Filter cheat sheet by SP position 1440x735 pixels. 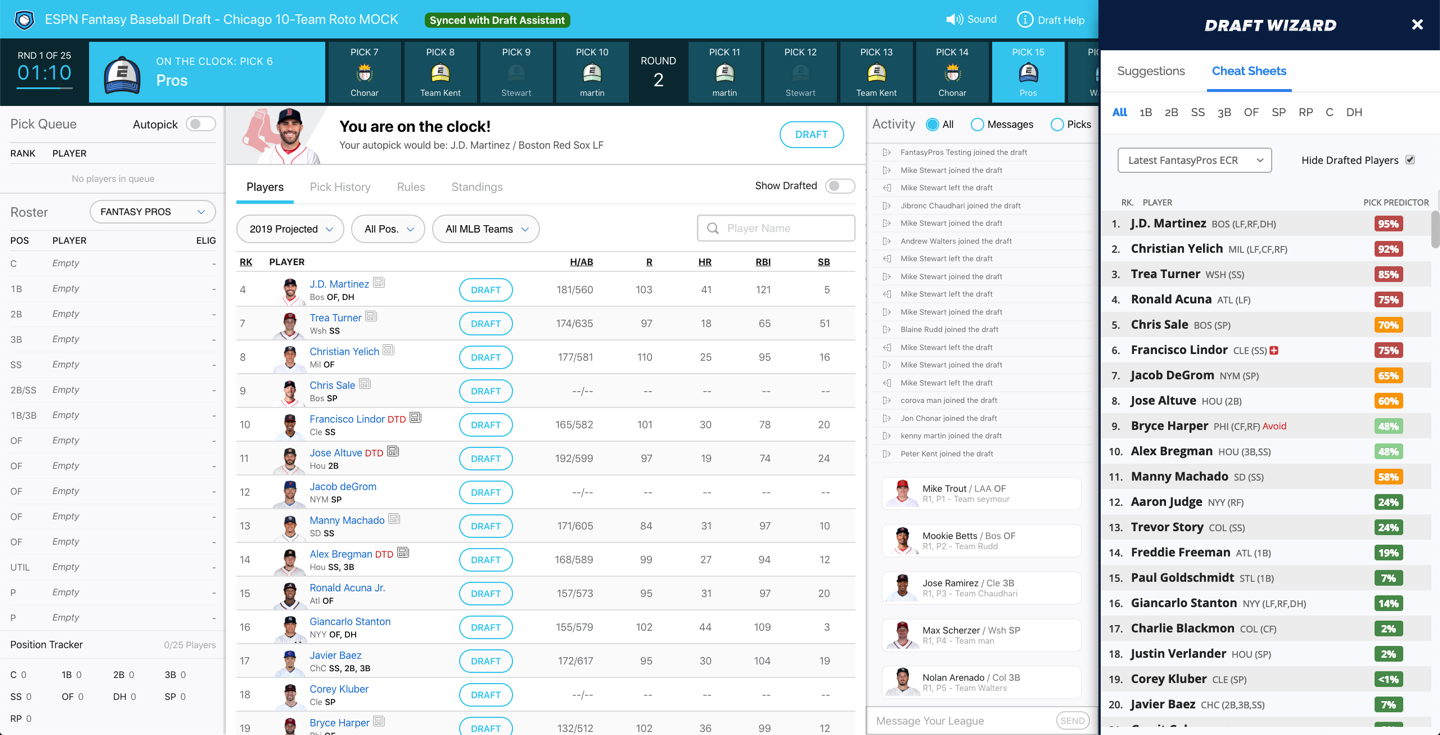1279,112
